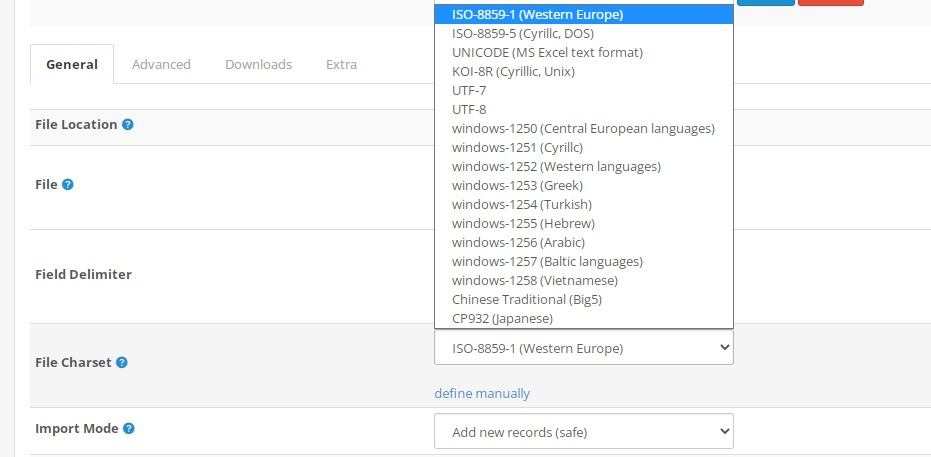The height and width of the screenshot is (457, 931).
Task: Go to the Extra tab
Action: pos(341,64)
